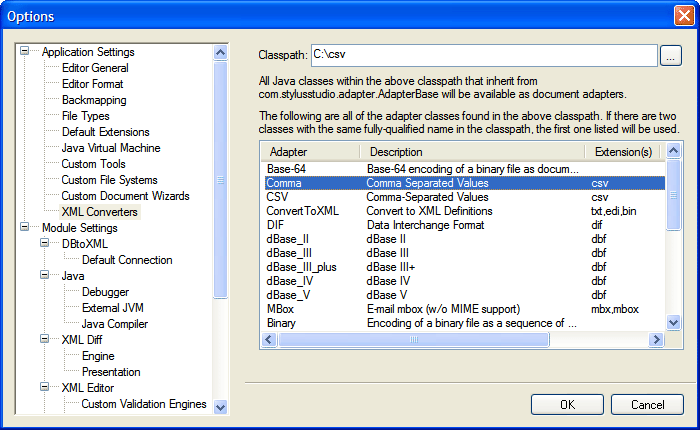The width and height of the screenshot is (700, 430).
Task: Select Presentation under XML Diff
Action: [x=111, y=372]
